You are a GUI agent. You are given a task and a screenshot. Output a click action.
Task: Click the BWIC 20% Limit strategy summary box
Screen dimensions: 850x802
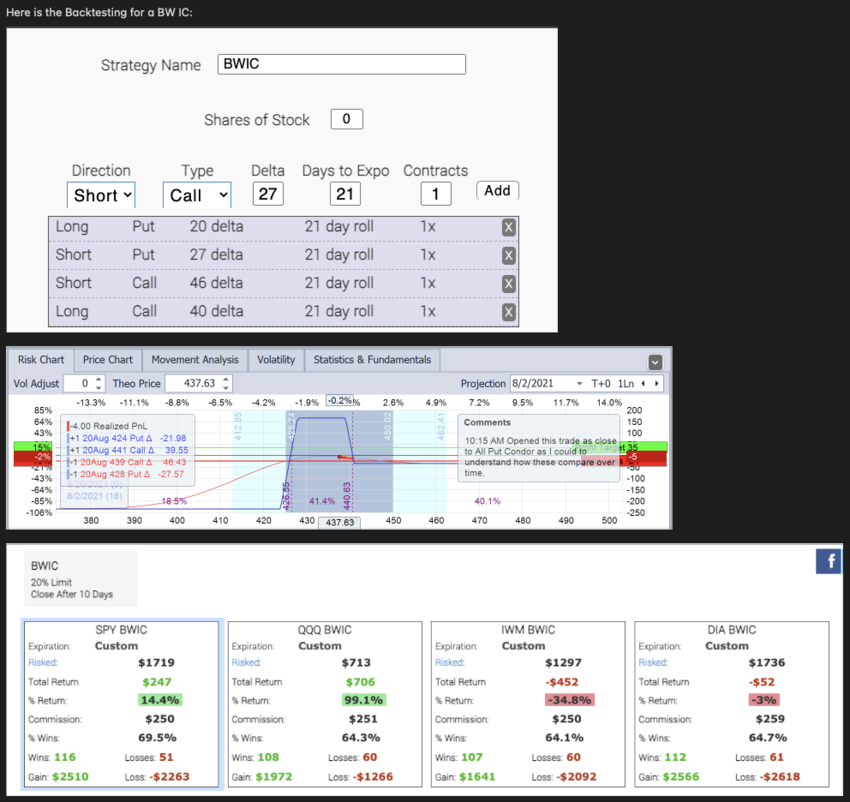pyautogui.click(x=80, y=580)
